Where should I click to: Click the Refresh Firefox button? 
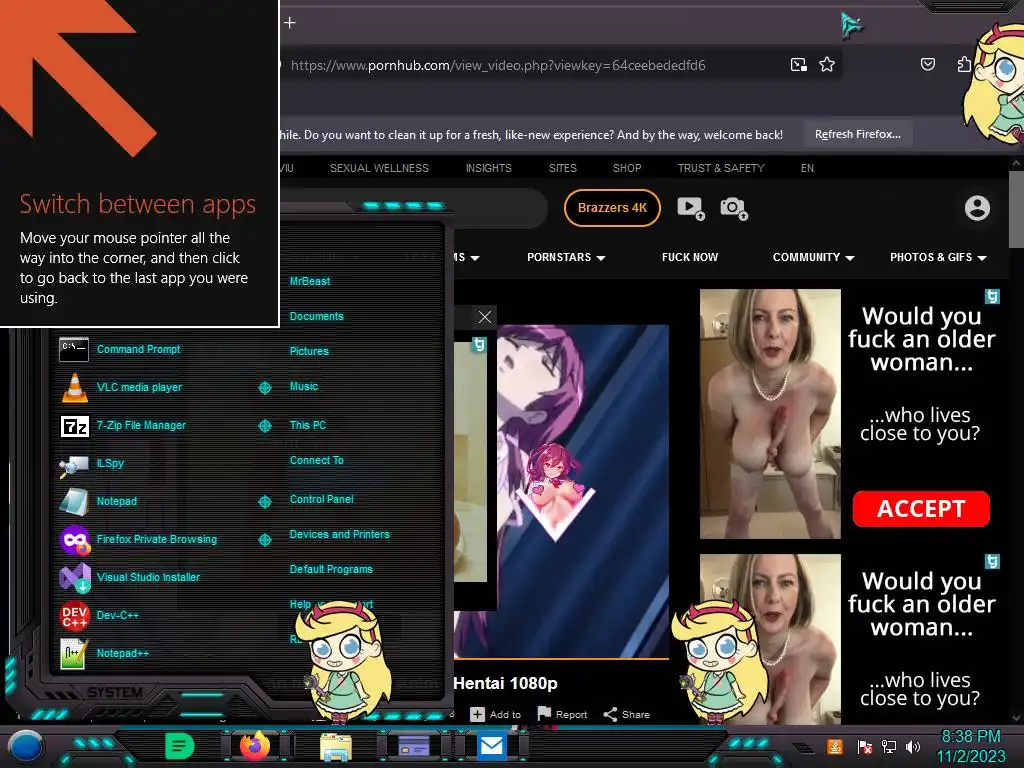[857, 134]
